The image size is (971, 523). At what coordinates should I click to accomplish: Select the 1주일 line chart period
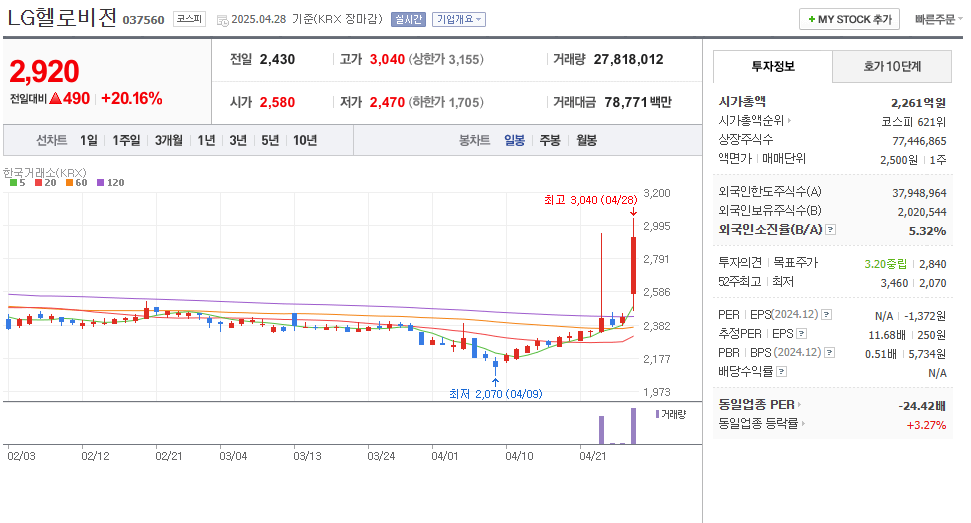[126, 140]
